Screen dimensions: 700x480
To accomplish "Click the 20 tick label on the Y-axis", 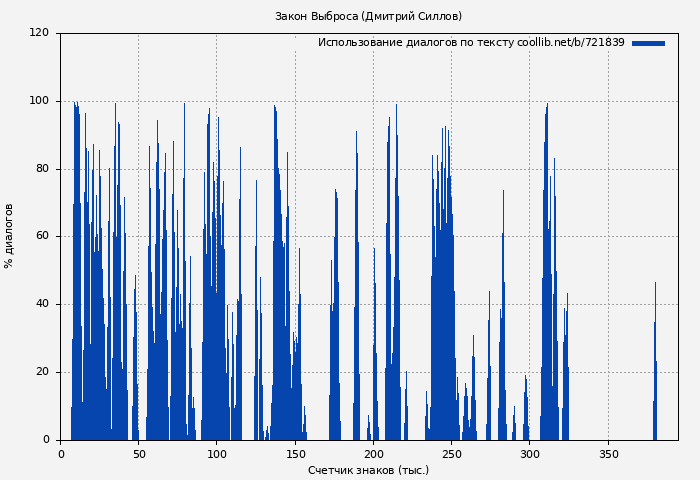I will [x=42, y=372].
